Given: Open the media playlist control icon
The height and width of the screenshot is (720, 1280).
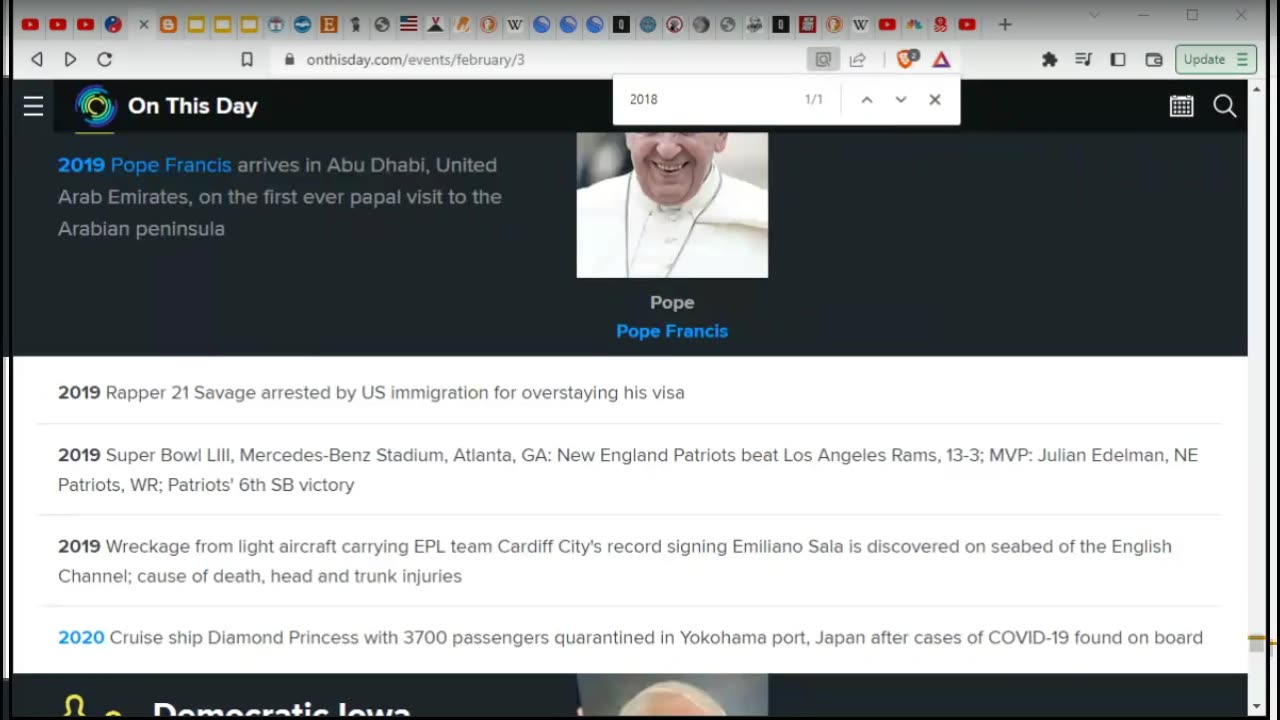Looking at the screenshot, I should [x=1083, y=59].
